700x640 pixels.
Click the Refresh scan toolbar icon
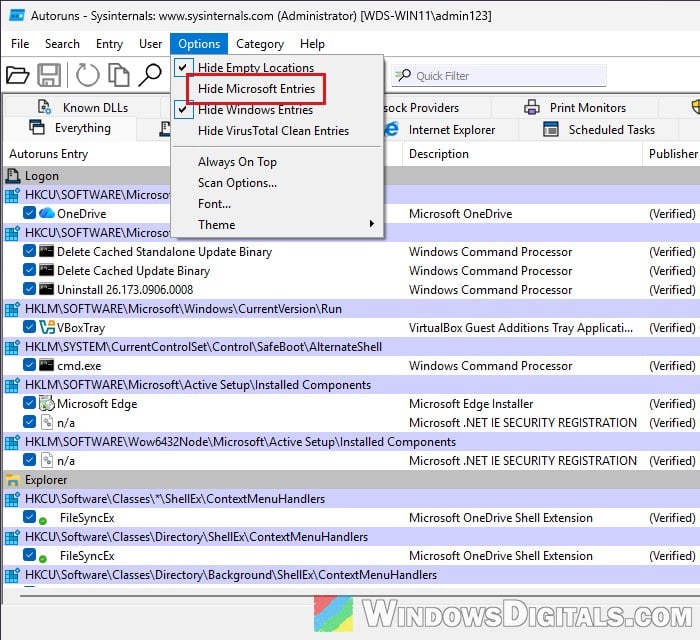pos(87,75)
